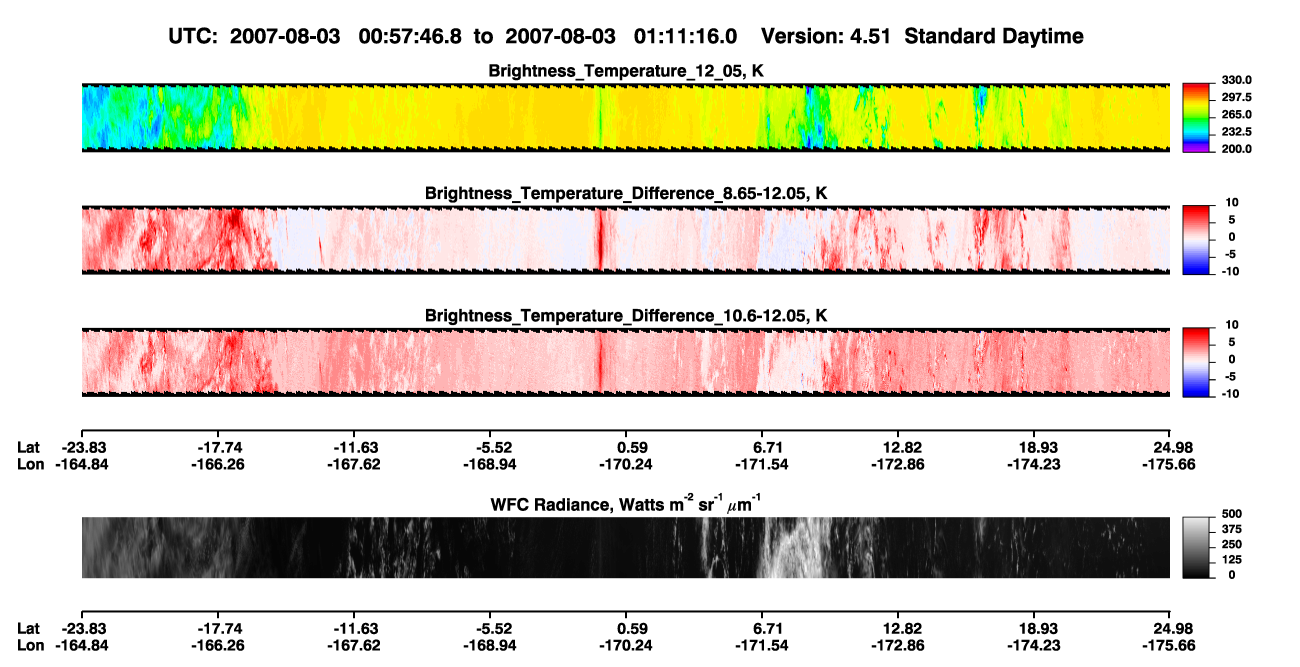Click the 8.65-12.05 difference image strip
1300x667 pixels.
tap(626, 239)
